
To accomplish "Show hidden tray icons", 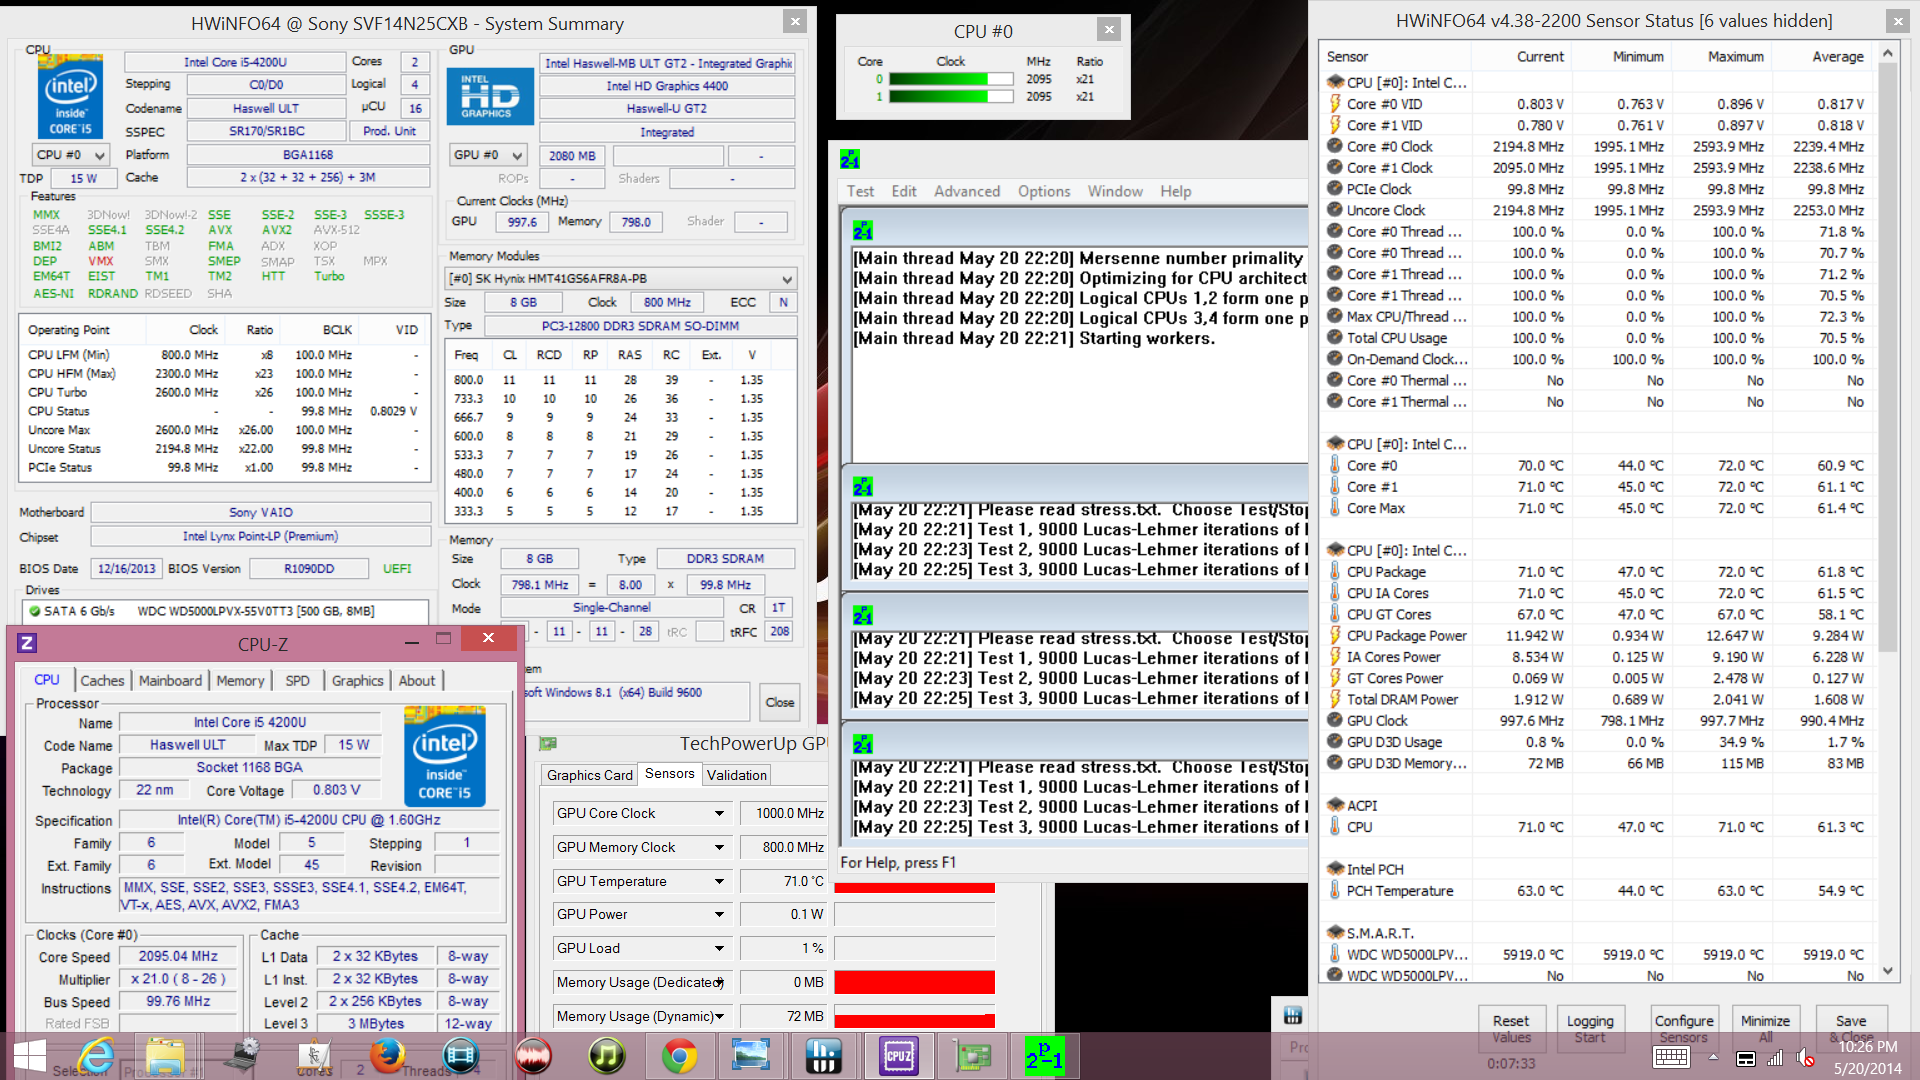I will pos(1713,1058).
